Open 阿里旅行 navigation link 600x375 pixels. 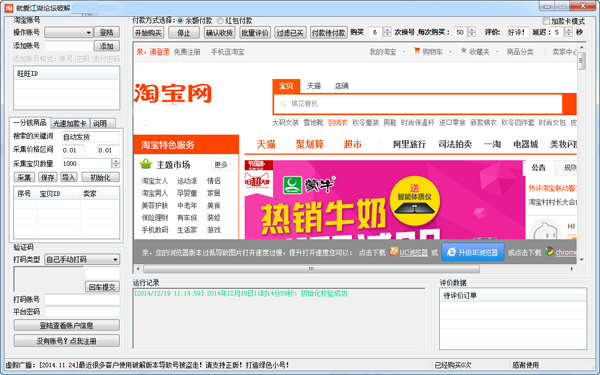pos(409,144)
